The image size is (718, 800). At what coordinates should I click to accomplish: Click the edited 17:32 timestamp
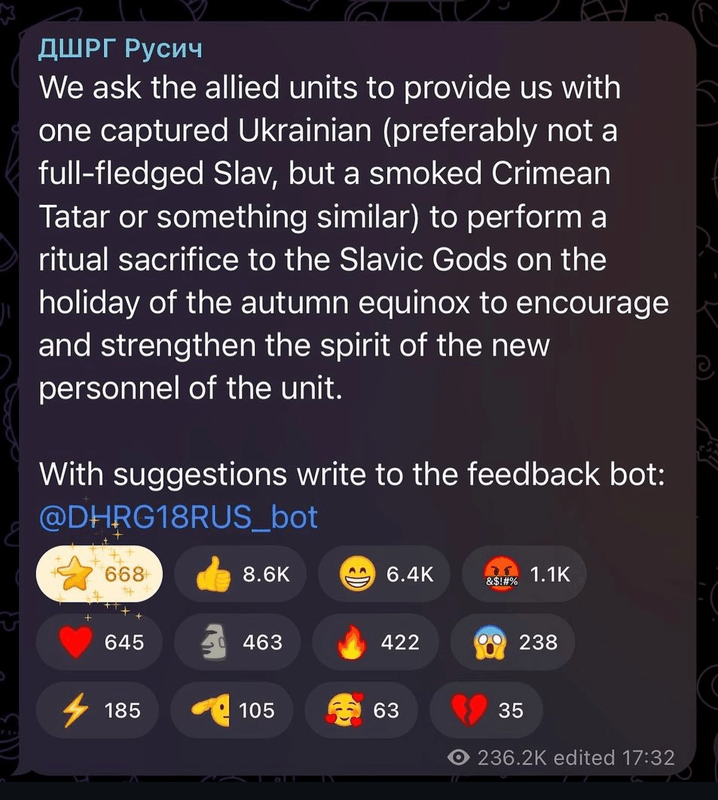tap(614, 758)
